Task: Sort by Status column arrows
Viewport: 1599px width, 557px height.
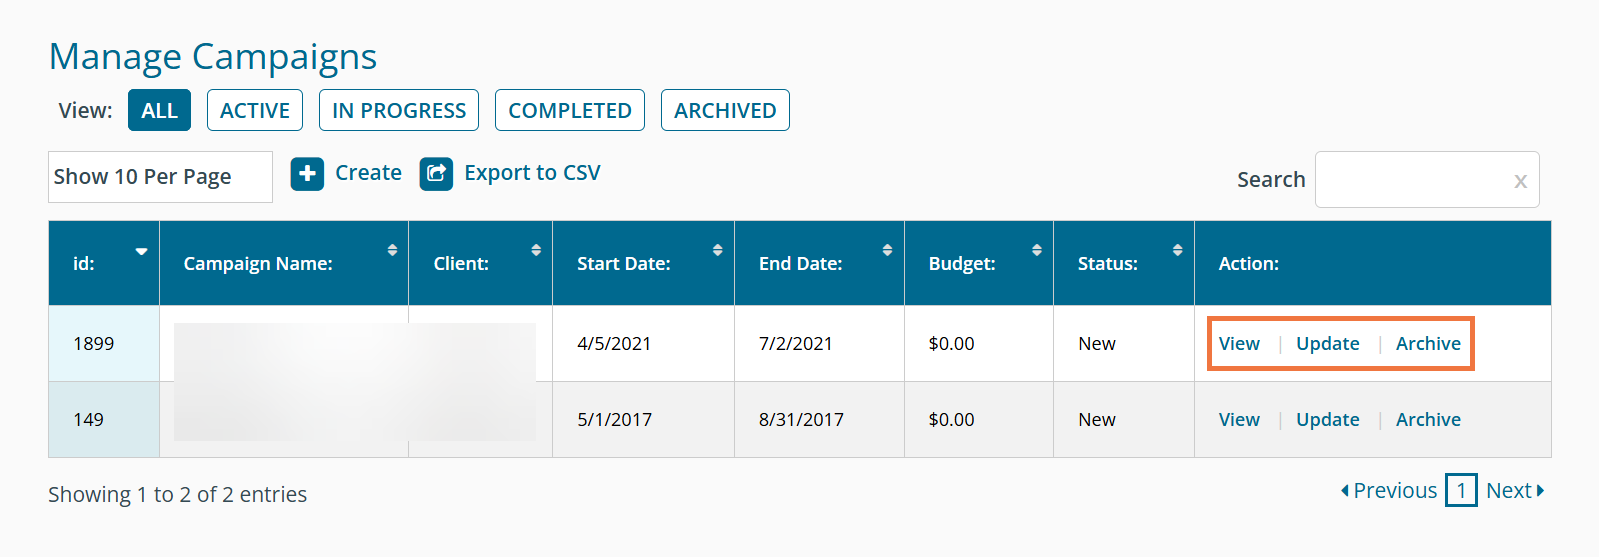Action: tap(1178, 250)
